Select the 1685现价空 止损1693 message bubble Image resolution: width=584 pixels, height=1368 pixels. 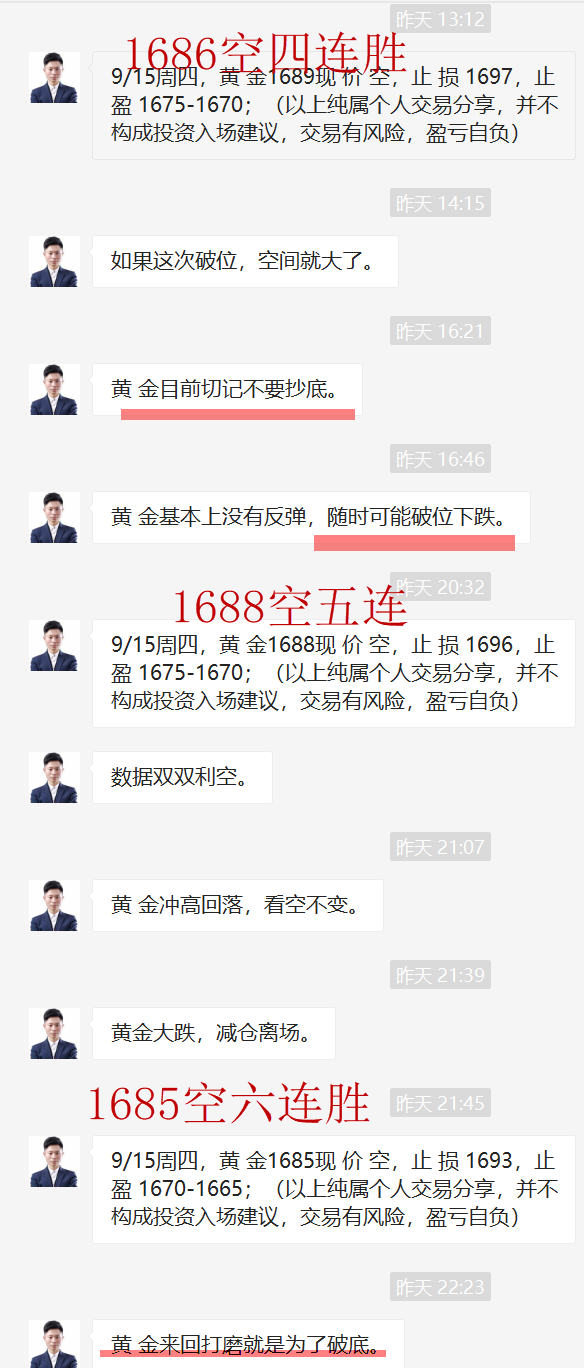coord(334,1189)
